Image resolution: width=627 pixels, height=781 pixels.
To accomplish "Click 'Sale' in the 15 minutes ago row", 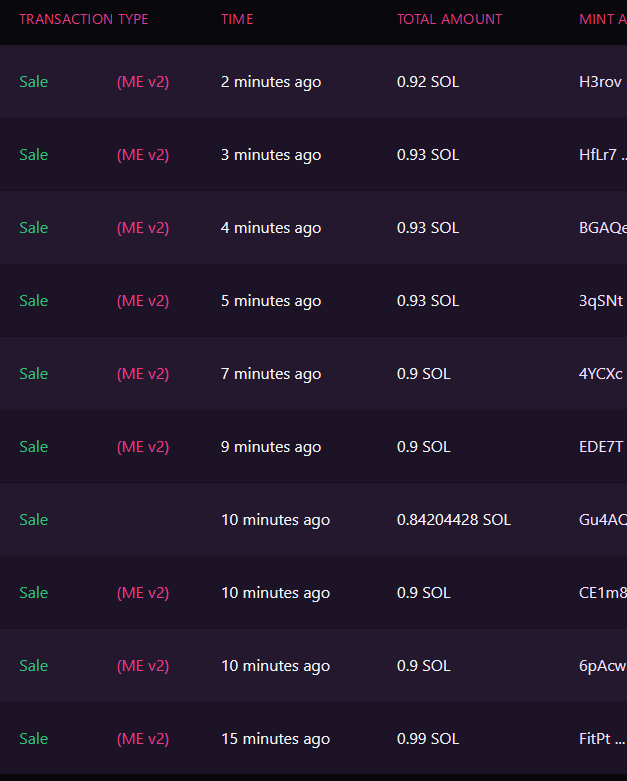I will (x=33, y=739).
